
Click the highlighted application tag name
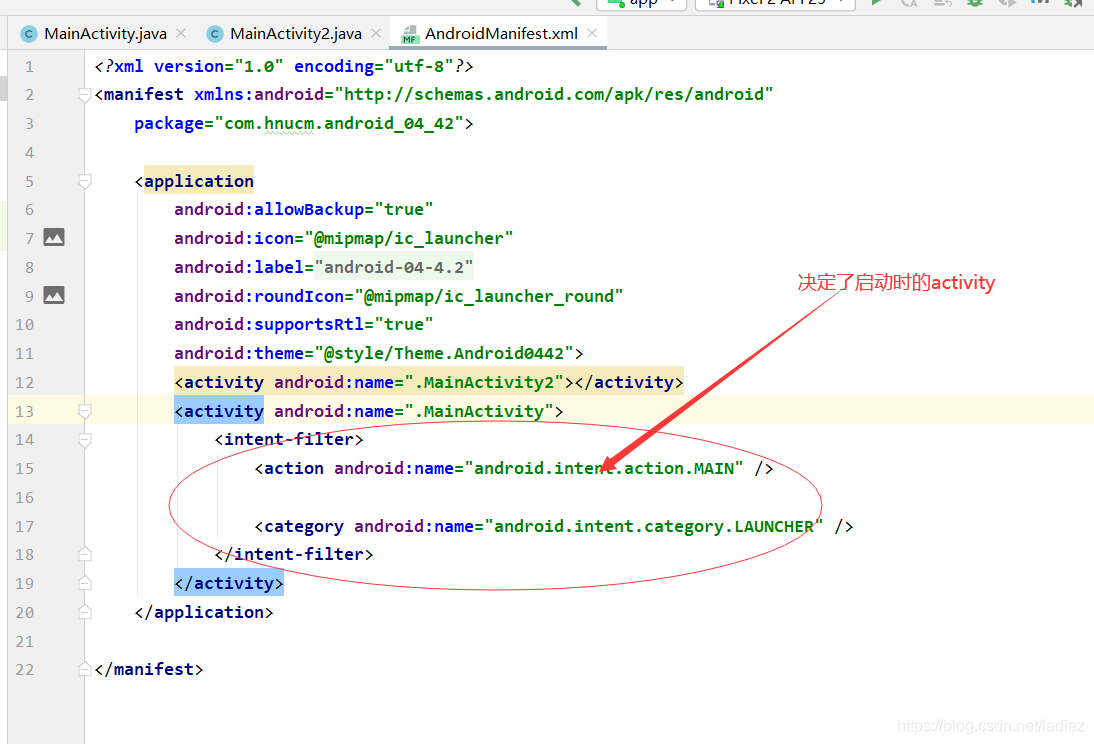[199, 181]
